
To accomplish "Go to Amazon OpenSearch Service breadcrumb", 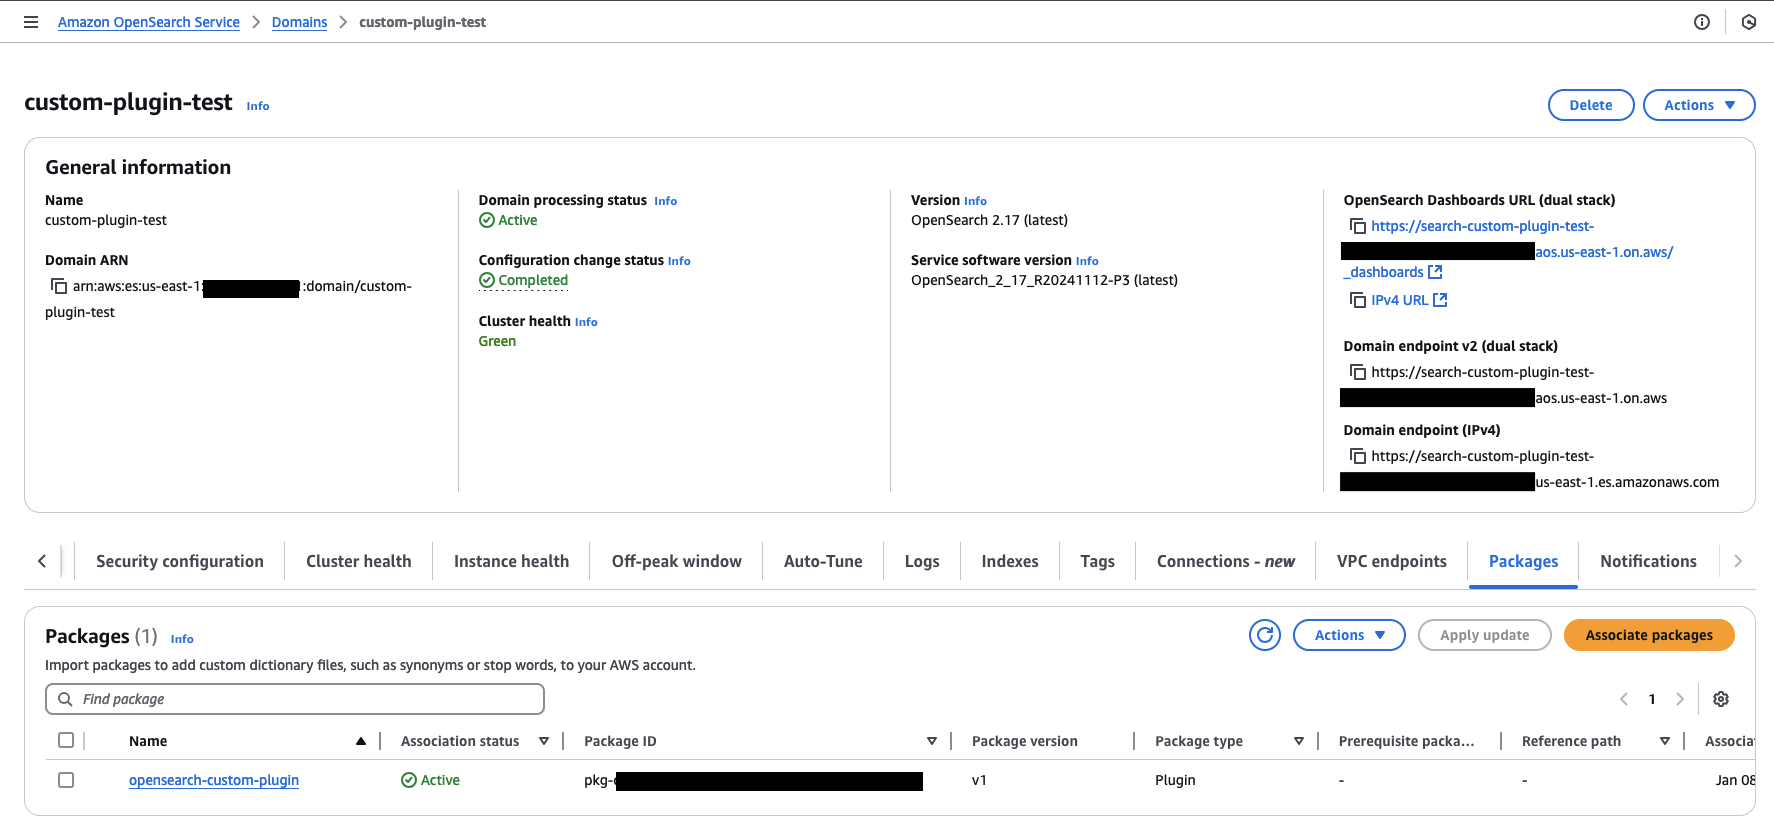I will point(149,22).
